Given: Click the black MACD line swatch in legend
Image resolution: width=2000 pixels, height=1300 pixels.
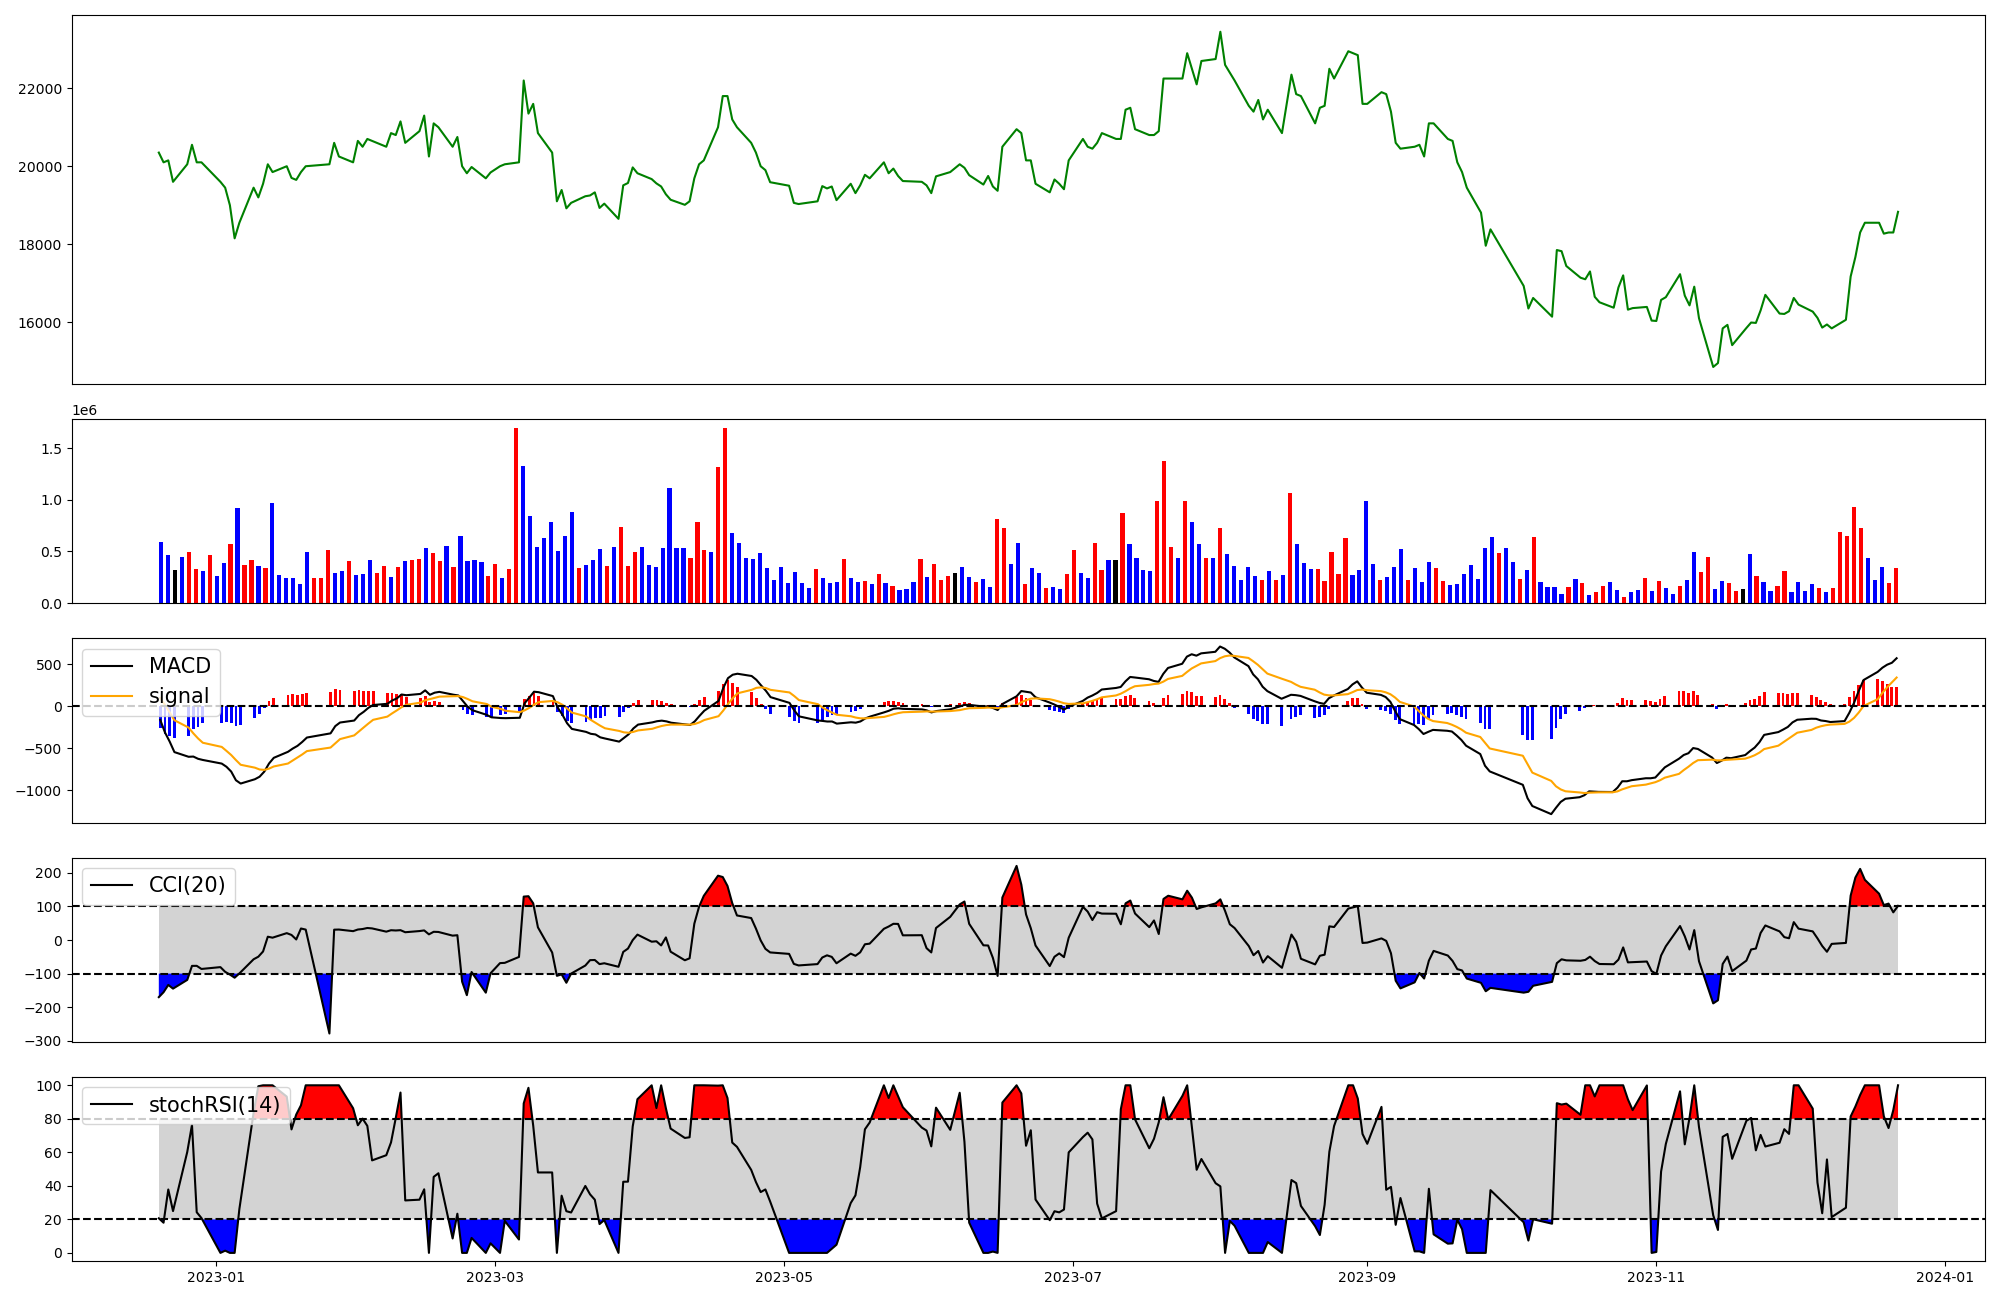Looking at the screenshot, I should [111, 666].
